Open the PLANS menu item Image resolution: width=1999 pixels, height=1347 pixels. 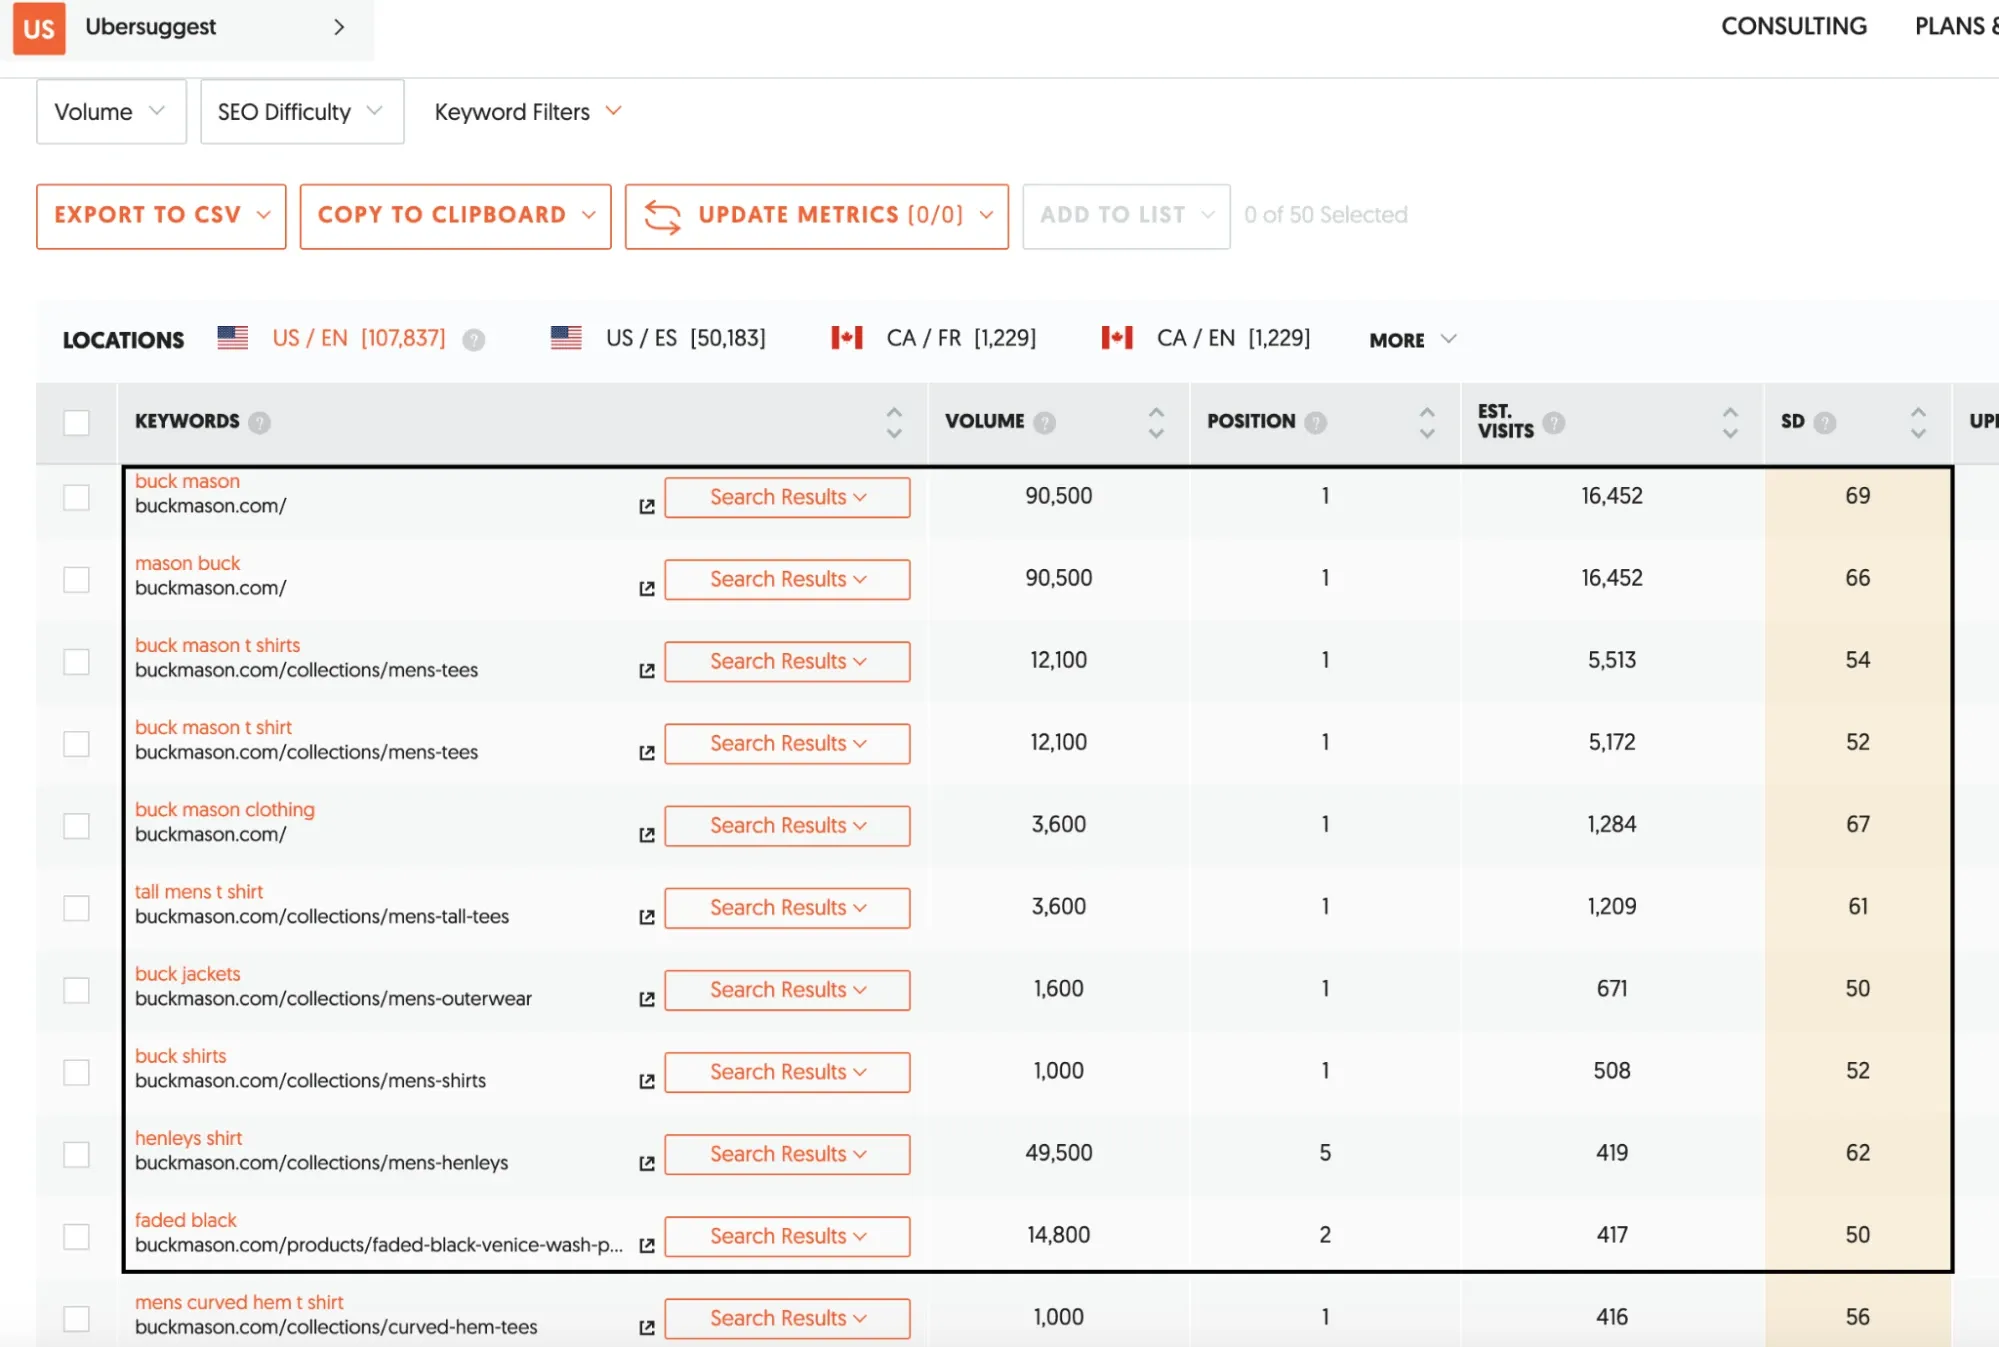1956,26
